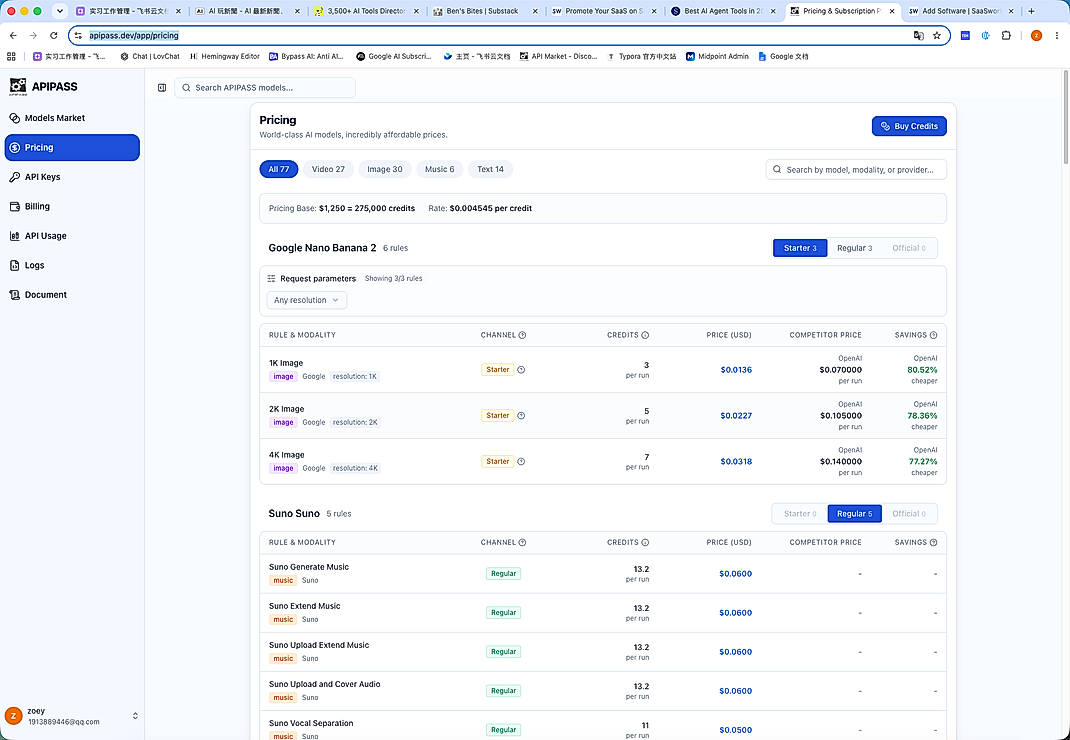Open API Keys page
Screen dimensions: 1070x740
(x=42, y=177)
